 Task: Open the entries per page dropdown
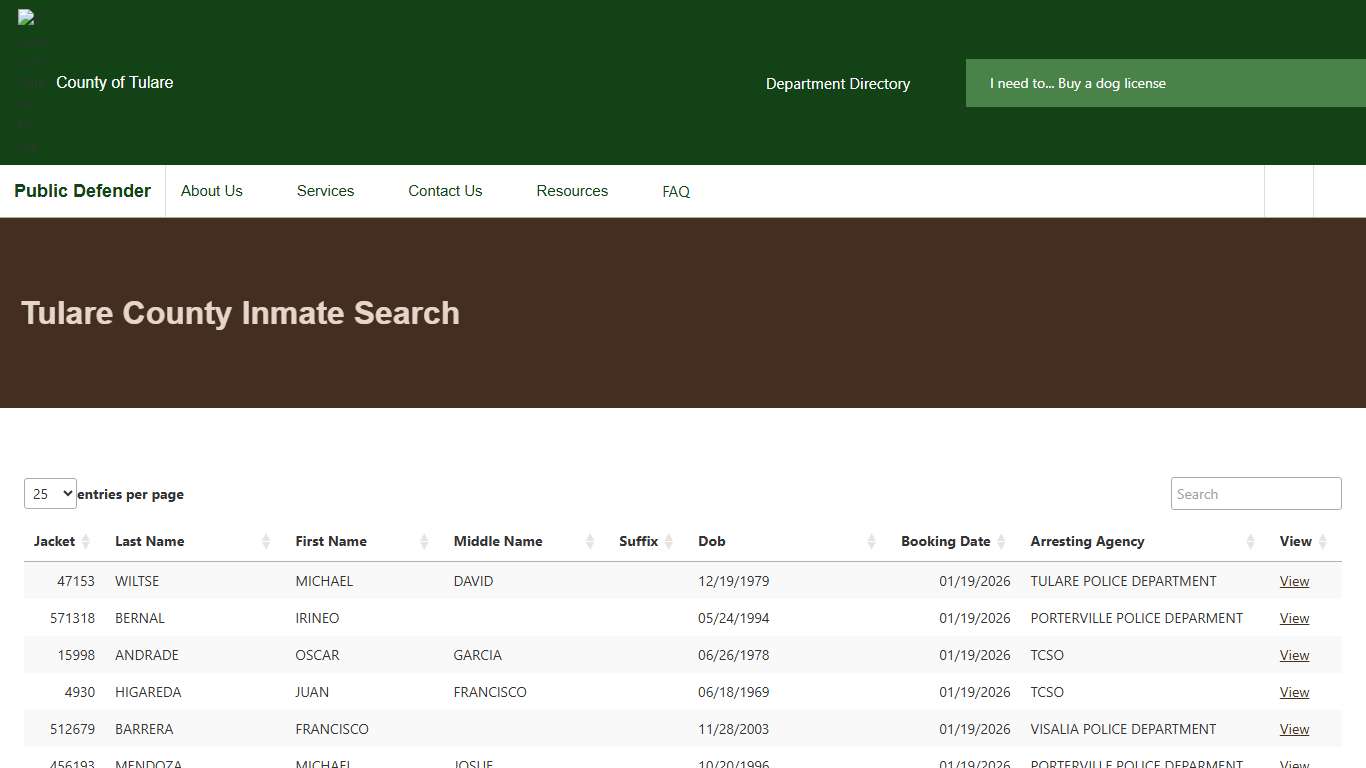[x=50, y=493]
